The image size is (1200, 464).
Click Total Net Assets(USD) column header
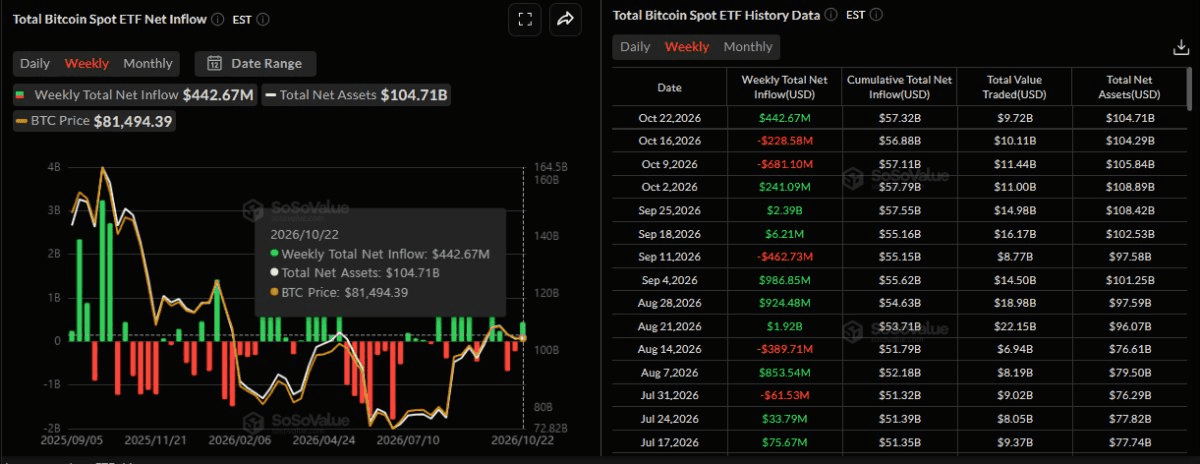click(1127, 87)
